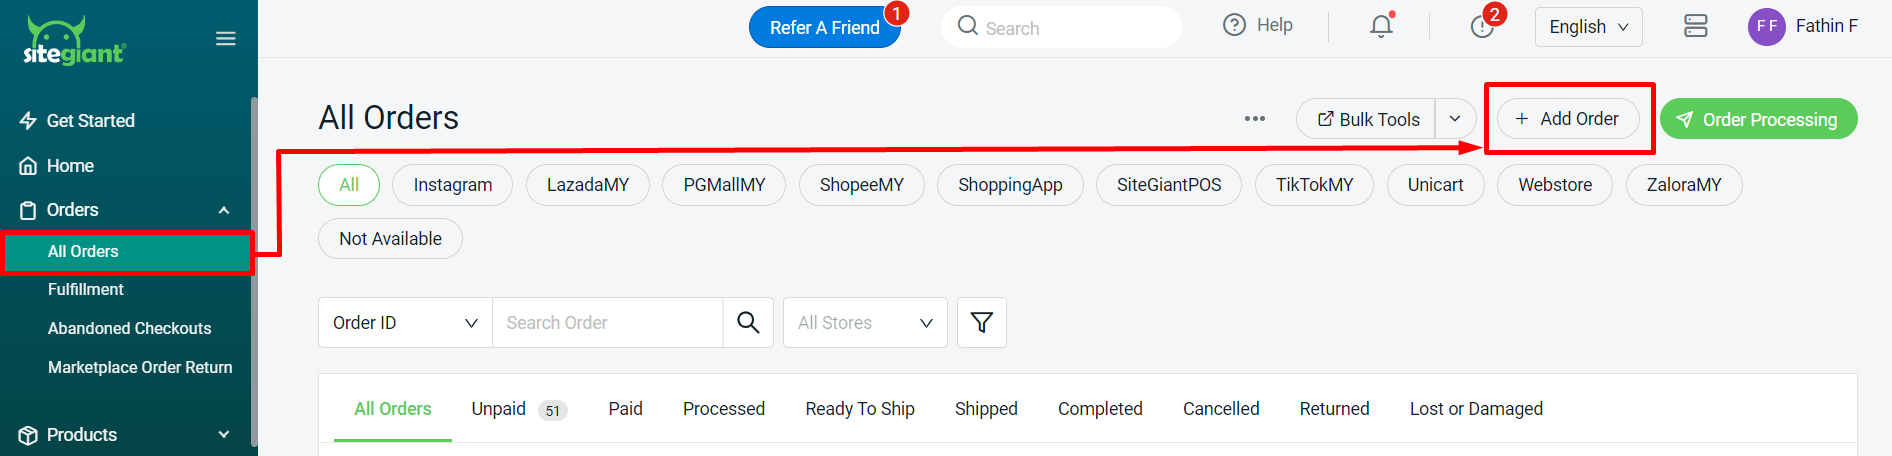The image size is (1892, 456).
Task: Open the notifications bell
Action: click(1381, 26)
